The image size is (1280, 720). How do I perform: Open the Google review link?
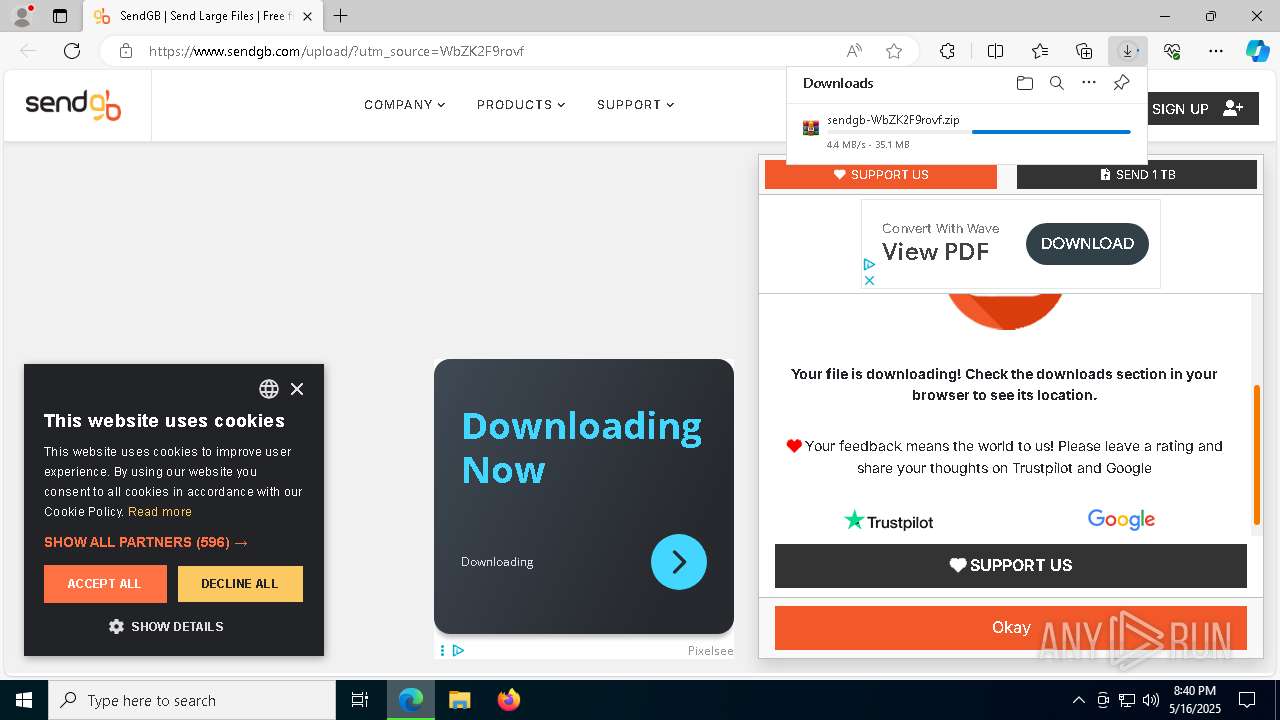(x=1121, y=519)
